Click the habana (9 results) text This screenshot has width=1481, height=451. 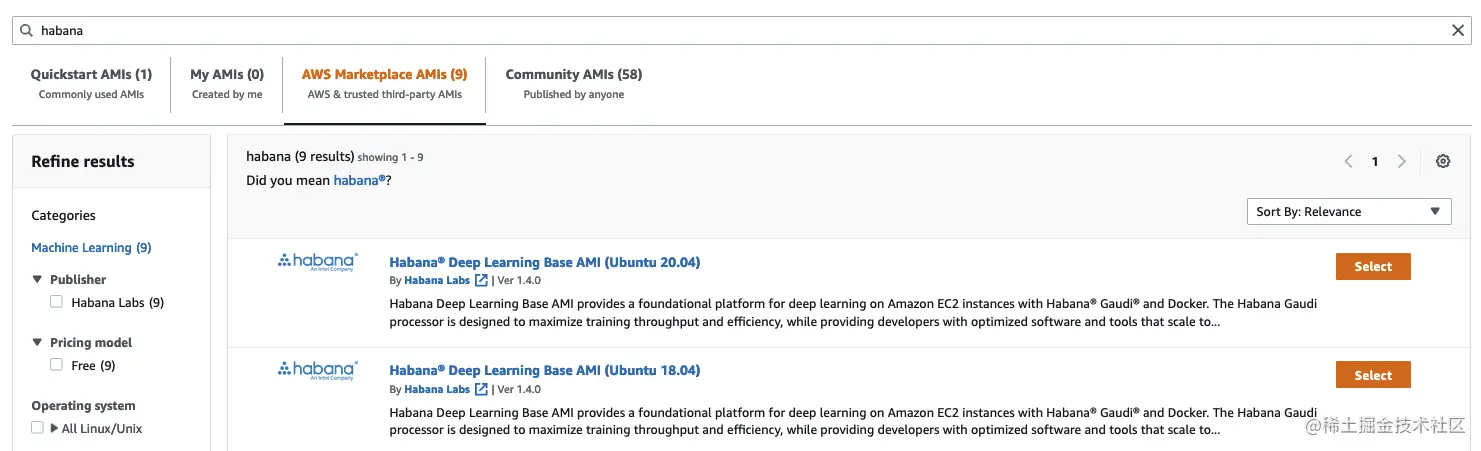(x=300, y=156)
